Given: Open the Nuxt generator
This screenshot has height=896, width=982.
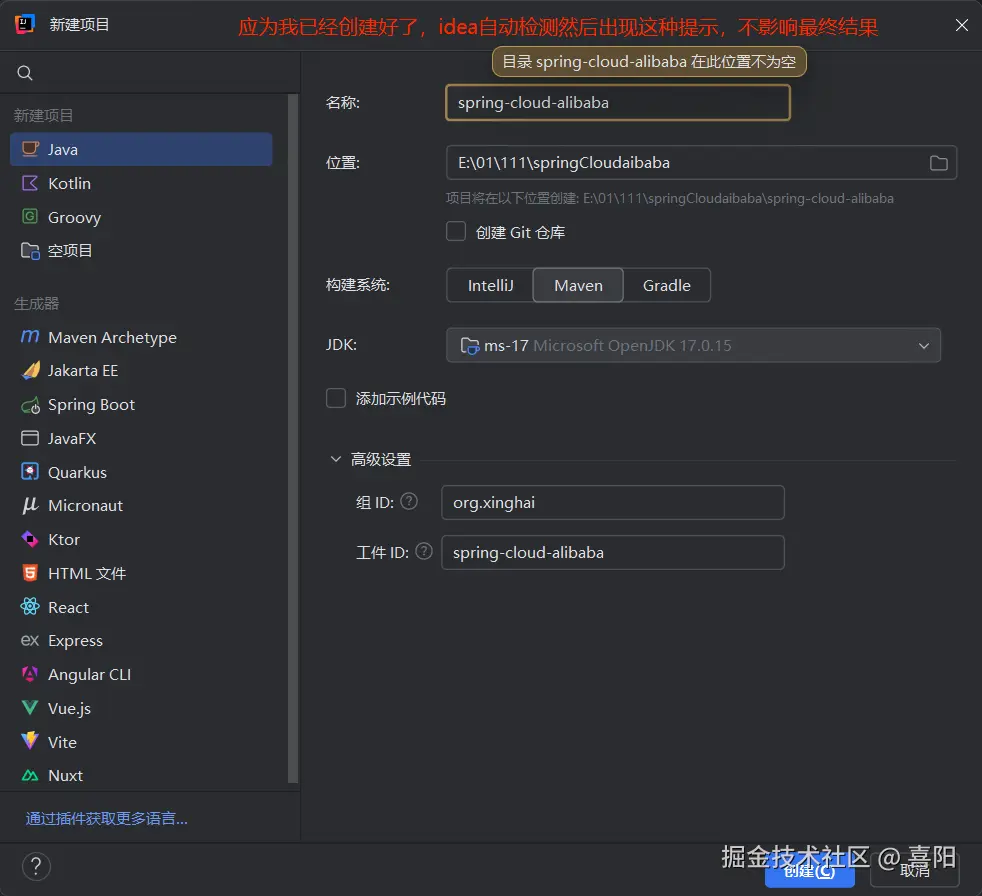Looking at the screenshot, I should point(141,775).
